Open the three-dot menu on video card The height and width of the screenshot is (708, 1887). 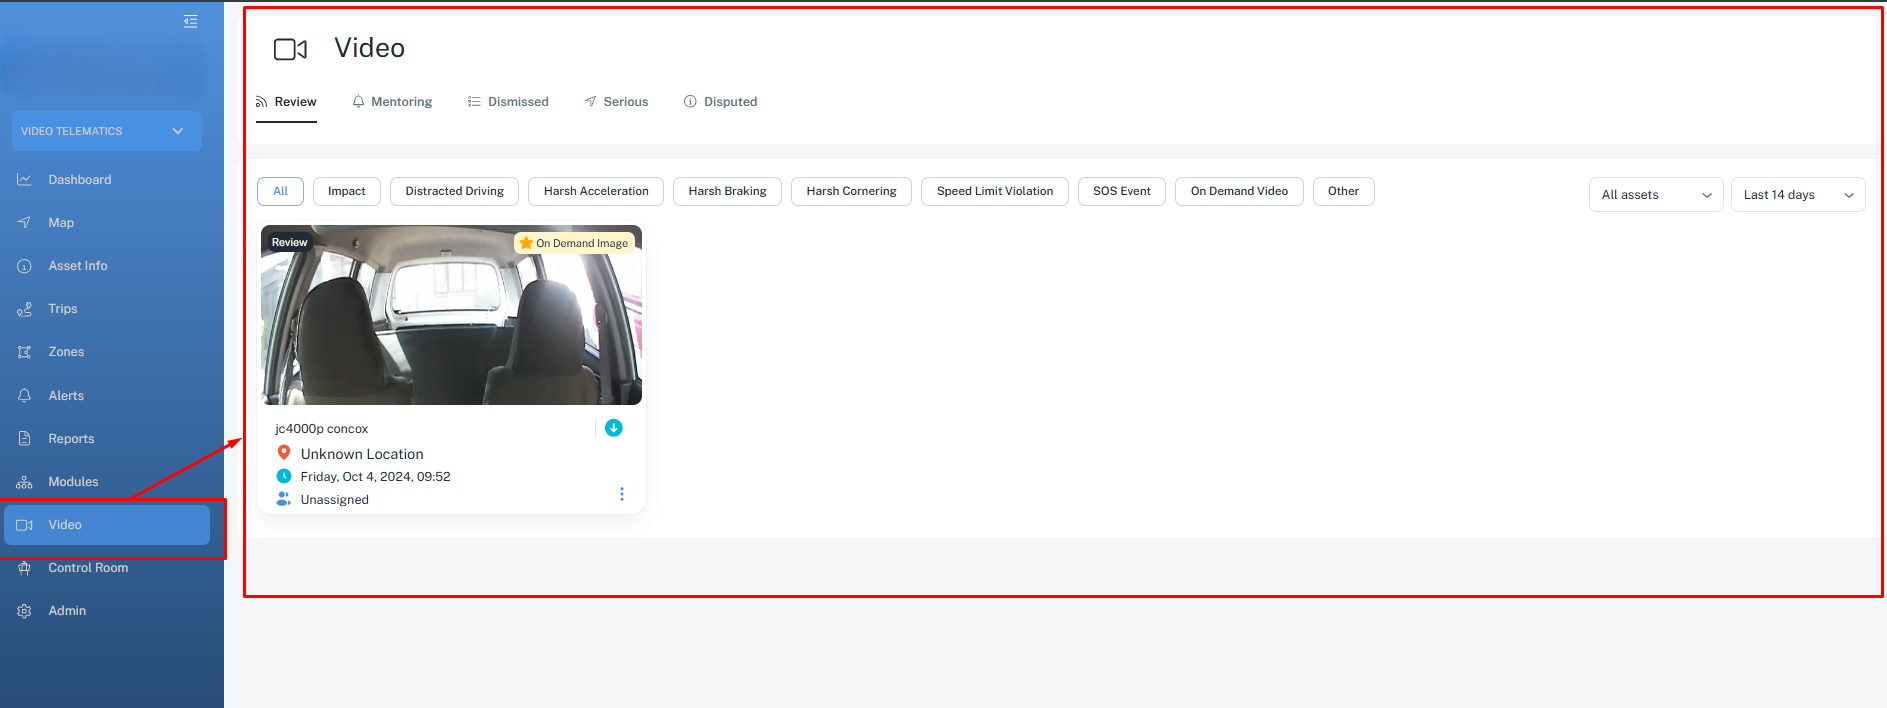point(621,494)
